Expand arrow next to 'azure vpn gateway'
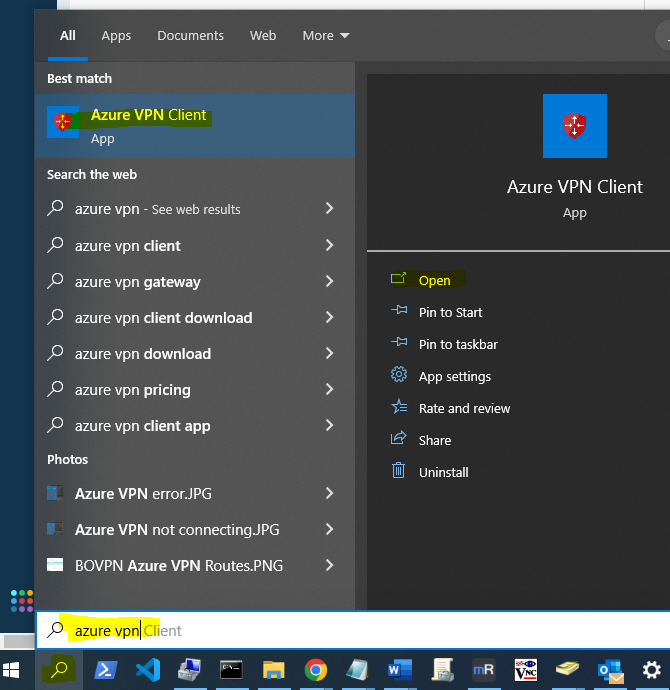This screenshot has width=670, height=690. [x=330, y=281]
